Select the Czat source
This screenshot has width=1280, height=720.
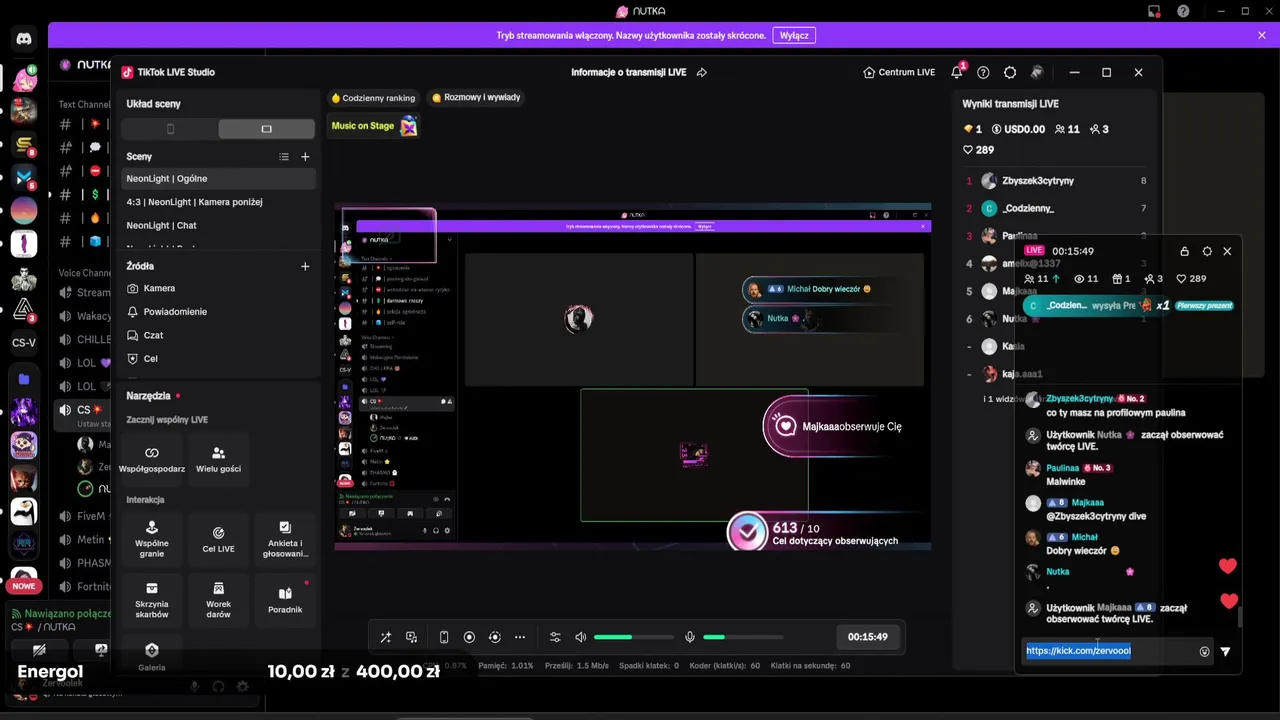point(219,335)
